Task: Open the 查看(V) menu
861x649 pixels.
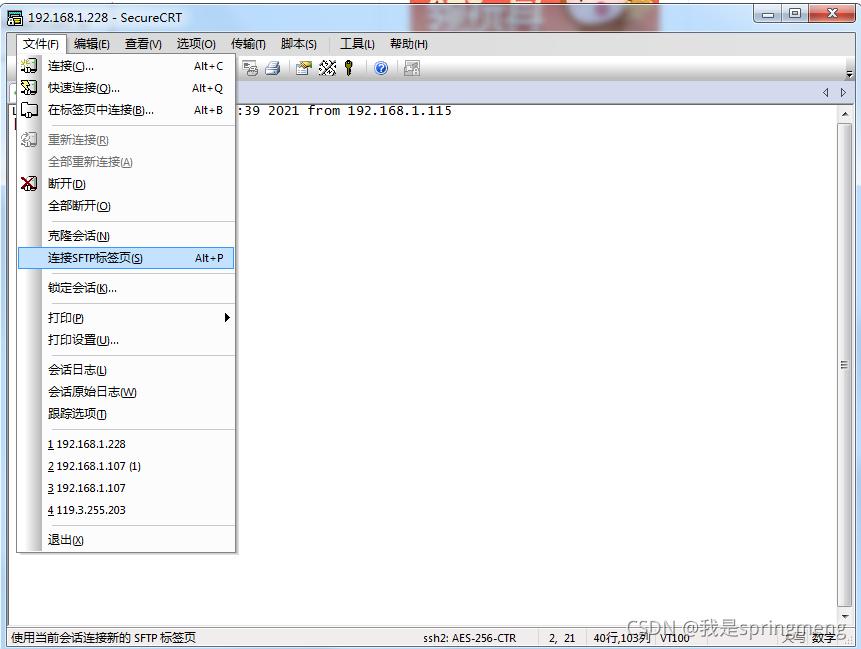Action: pyautogui.click(x=143, y=44)
